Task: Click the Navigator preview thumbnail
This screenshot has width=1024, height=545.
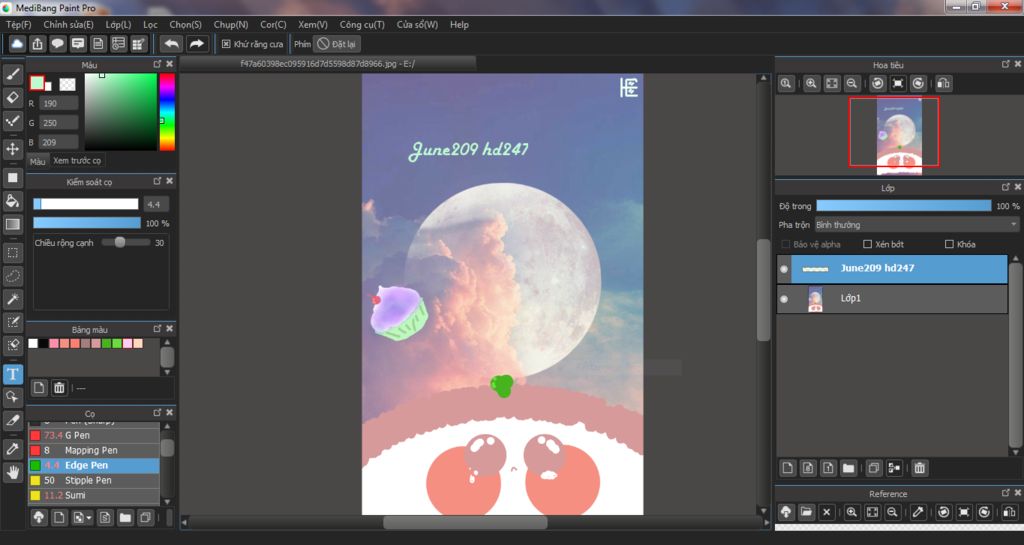Action: click(x=899, y=136)
